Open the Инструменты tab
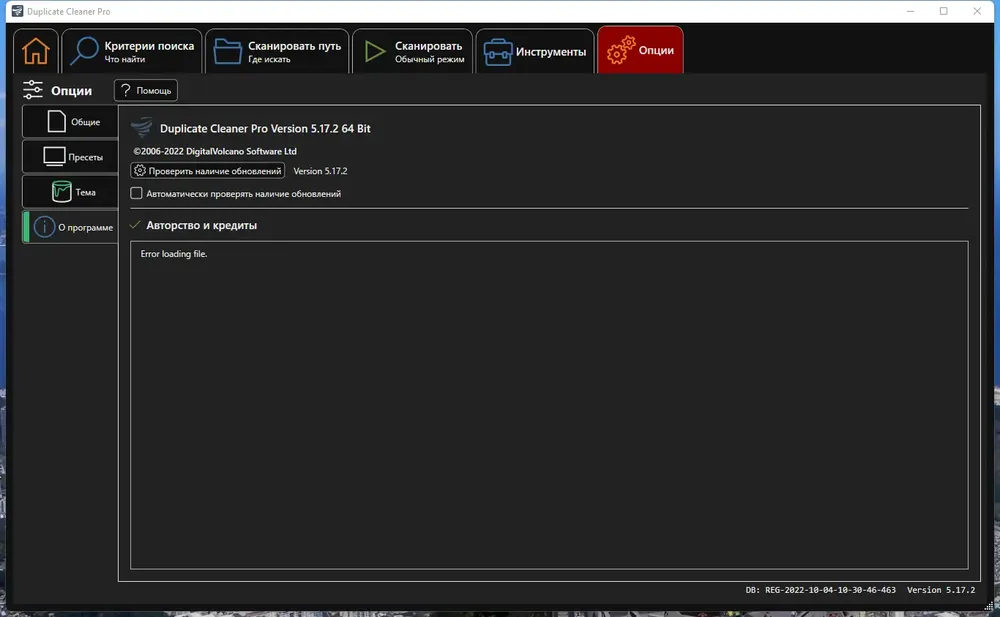The height and width of the screenshot is (617, 1000). (x=535, y=51)
